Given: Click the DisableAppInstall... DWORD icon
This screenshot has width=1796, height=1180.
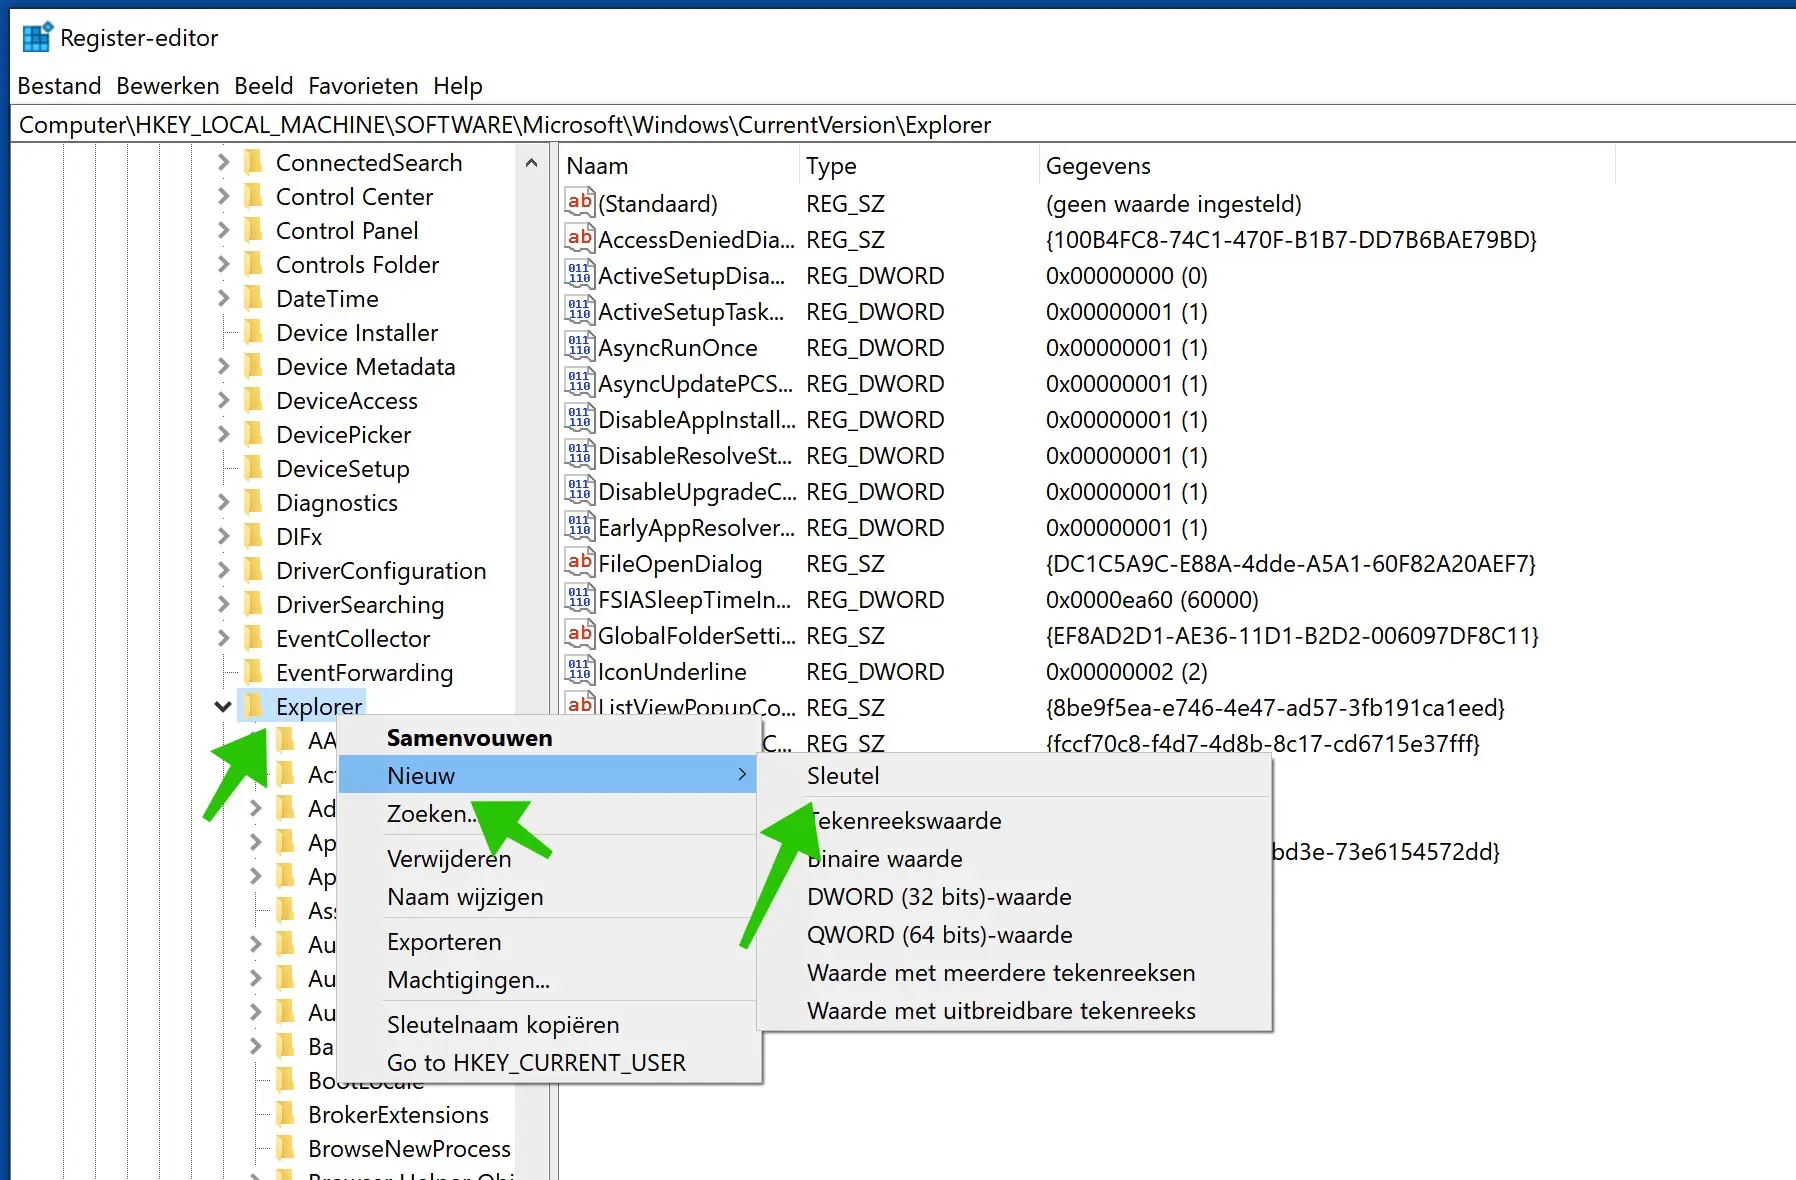Looking at the screenshot, I should [580, 419].
